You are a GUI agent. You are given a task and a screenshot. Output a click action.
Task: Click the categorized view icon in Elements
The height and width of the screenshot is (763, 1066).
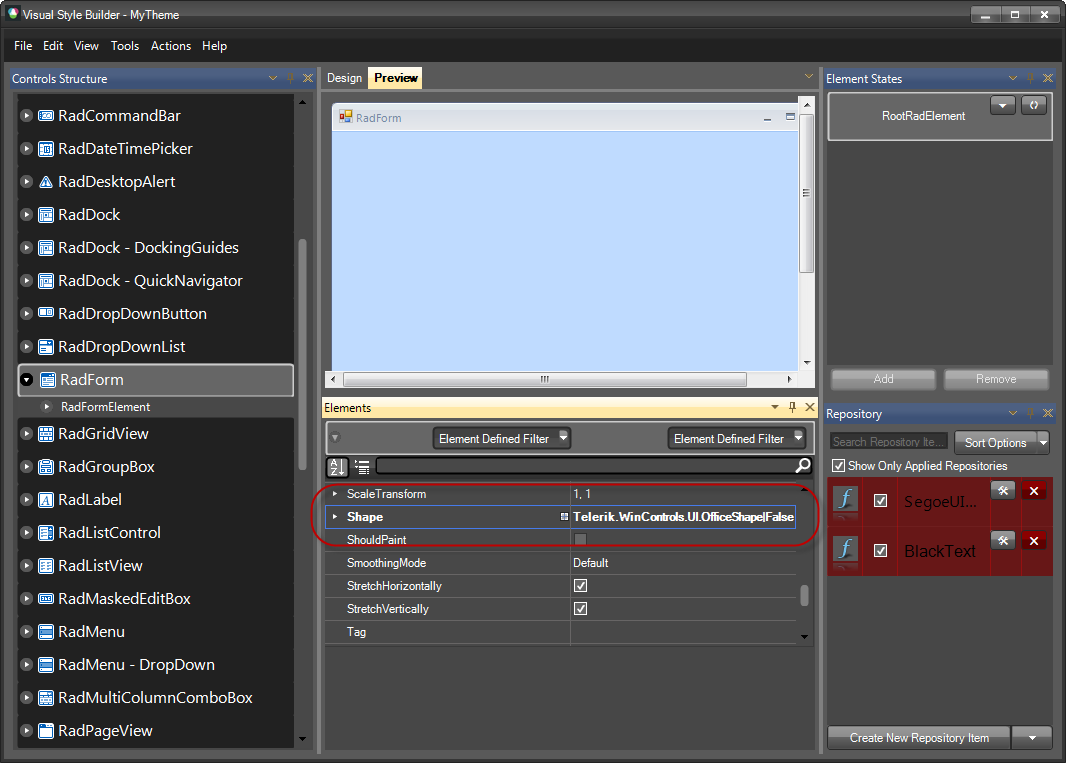(x=362, y=467)
